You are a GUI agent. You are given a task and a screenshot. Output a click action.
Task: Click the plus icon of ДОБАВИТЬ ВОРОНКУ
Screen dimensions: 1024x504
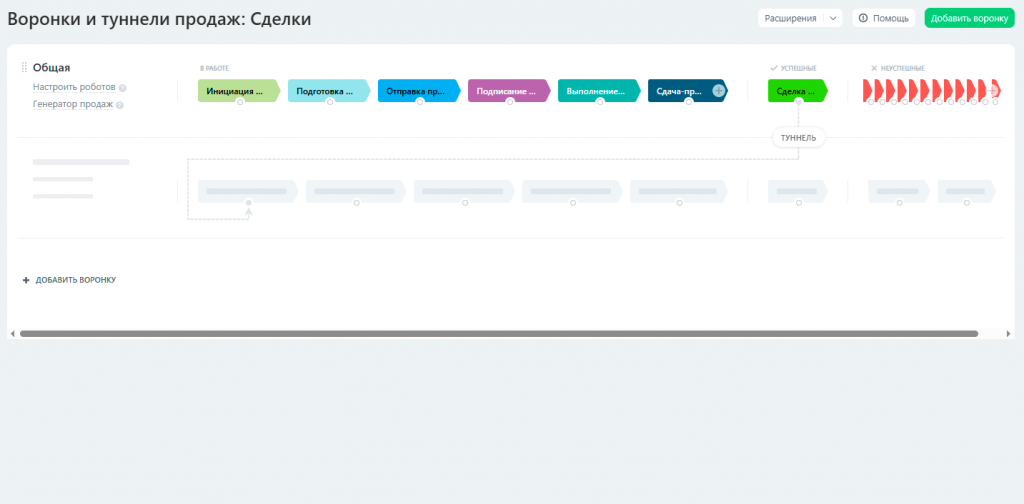26,280
